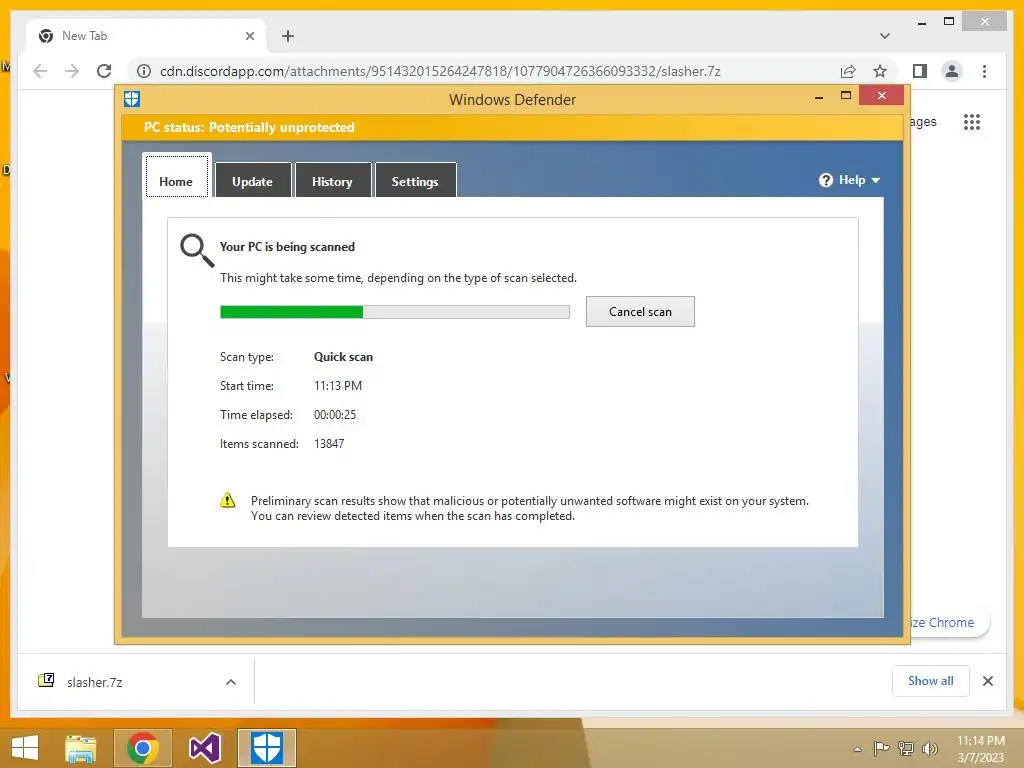The image size is (1024, 768).
Task: Open the tab search chevron in Chrome
Action: [x=884, y=36]
